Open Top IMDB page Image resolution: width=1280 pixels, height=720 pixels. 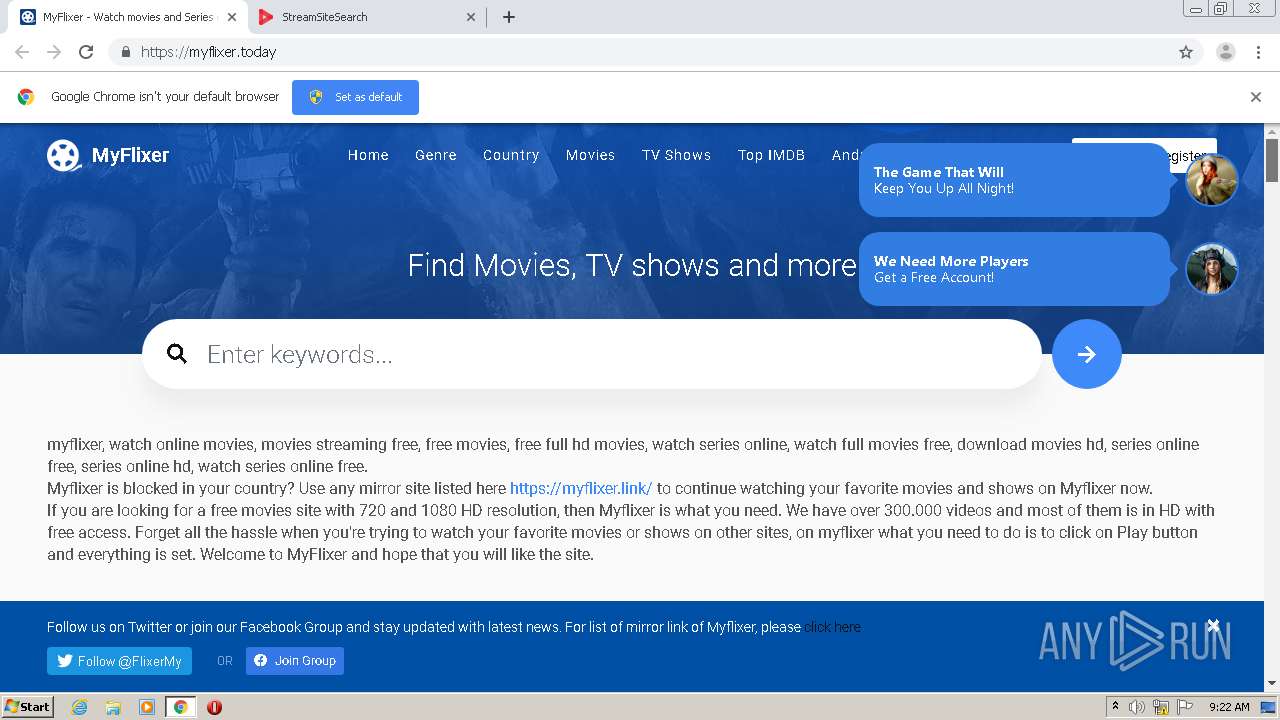771,155
